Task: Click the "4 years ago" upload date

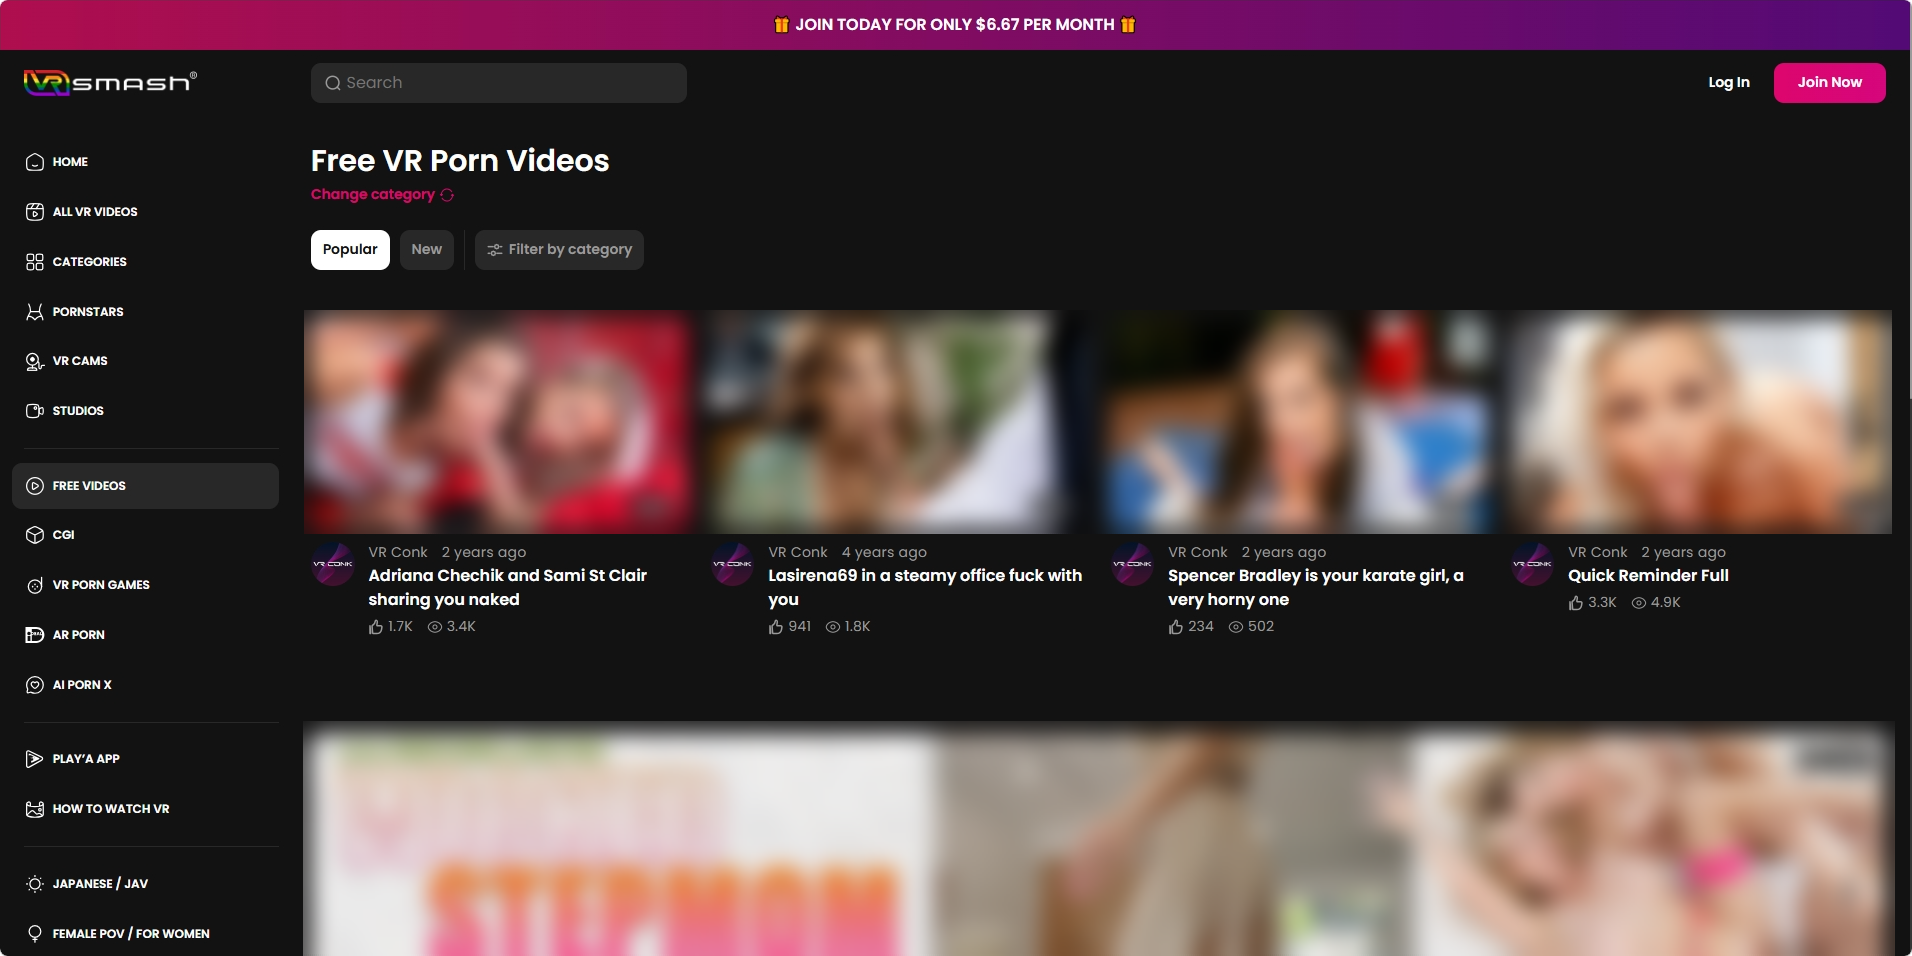Action: (884, 552)
